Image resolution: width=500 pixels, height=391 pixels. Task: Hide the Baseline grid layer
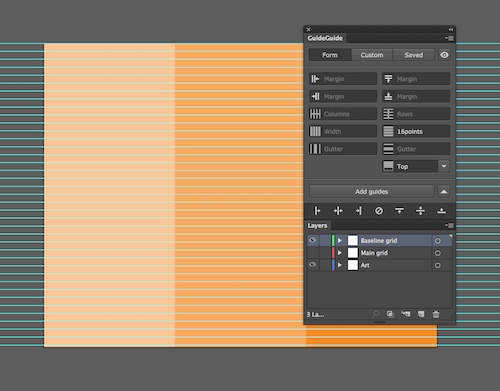click(x=313, y=240)
